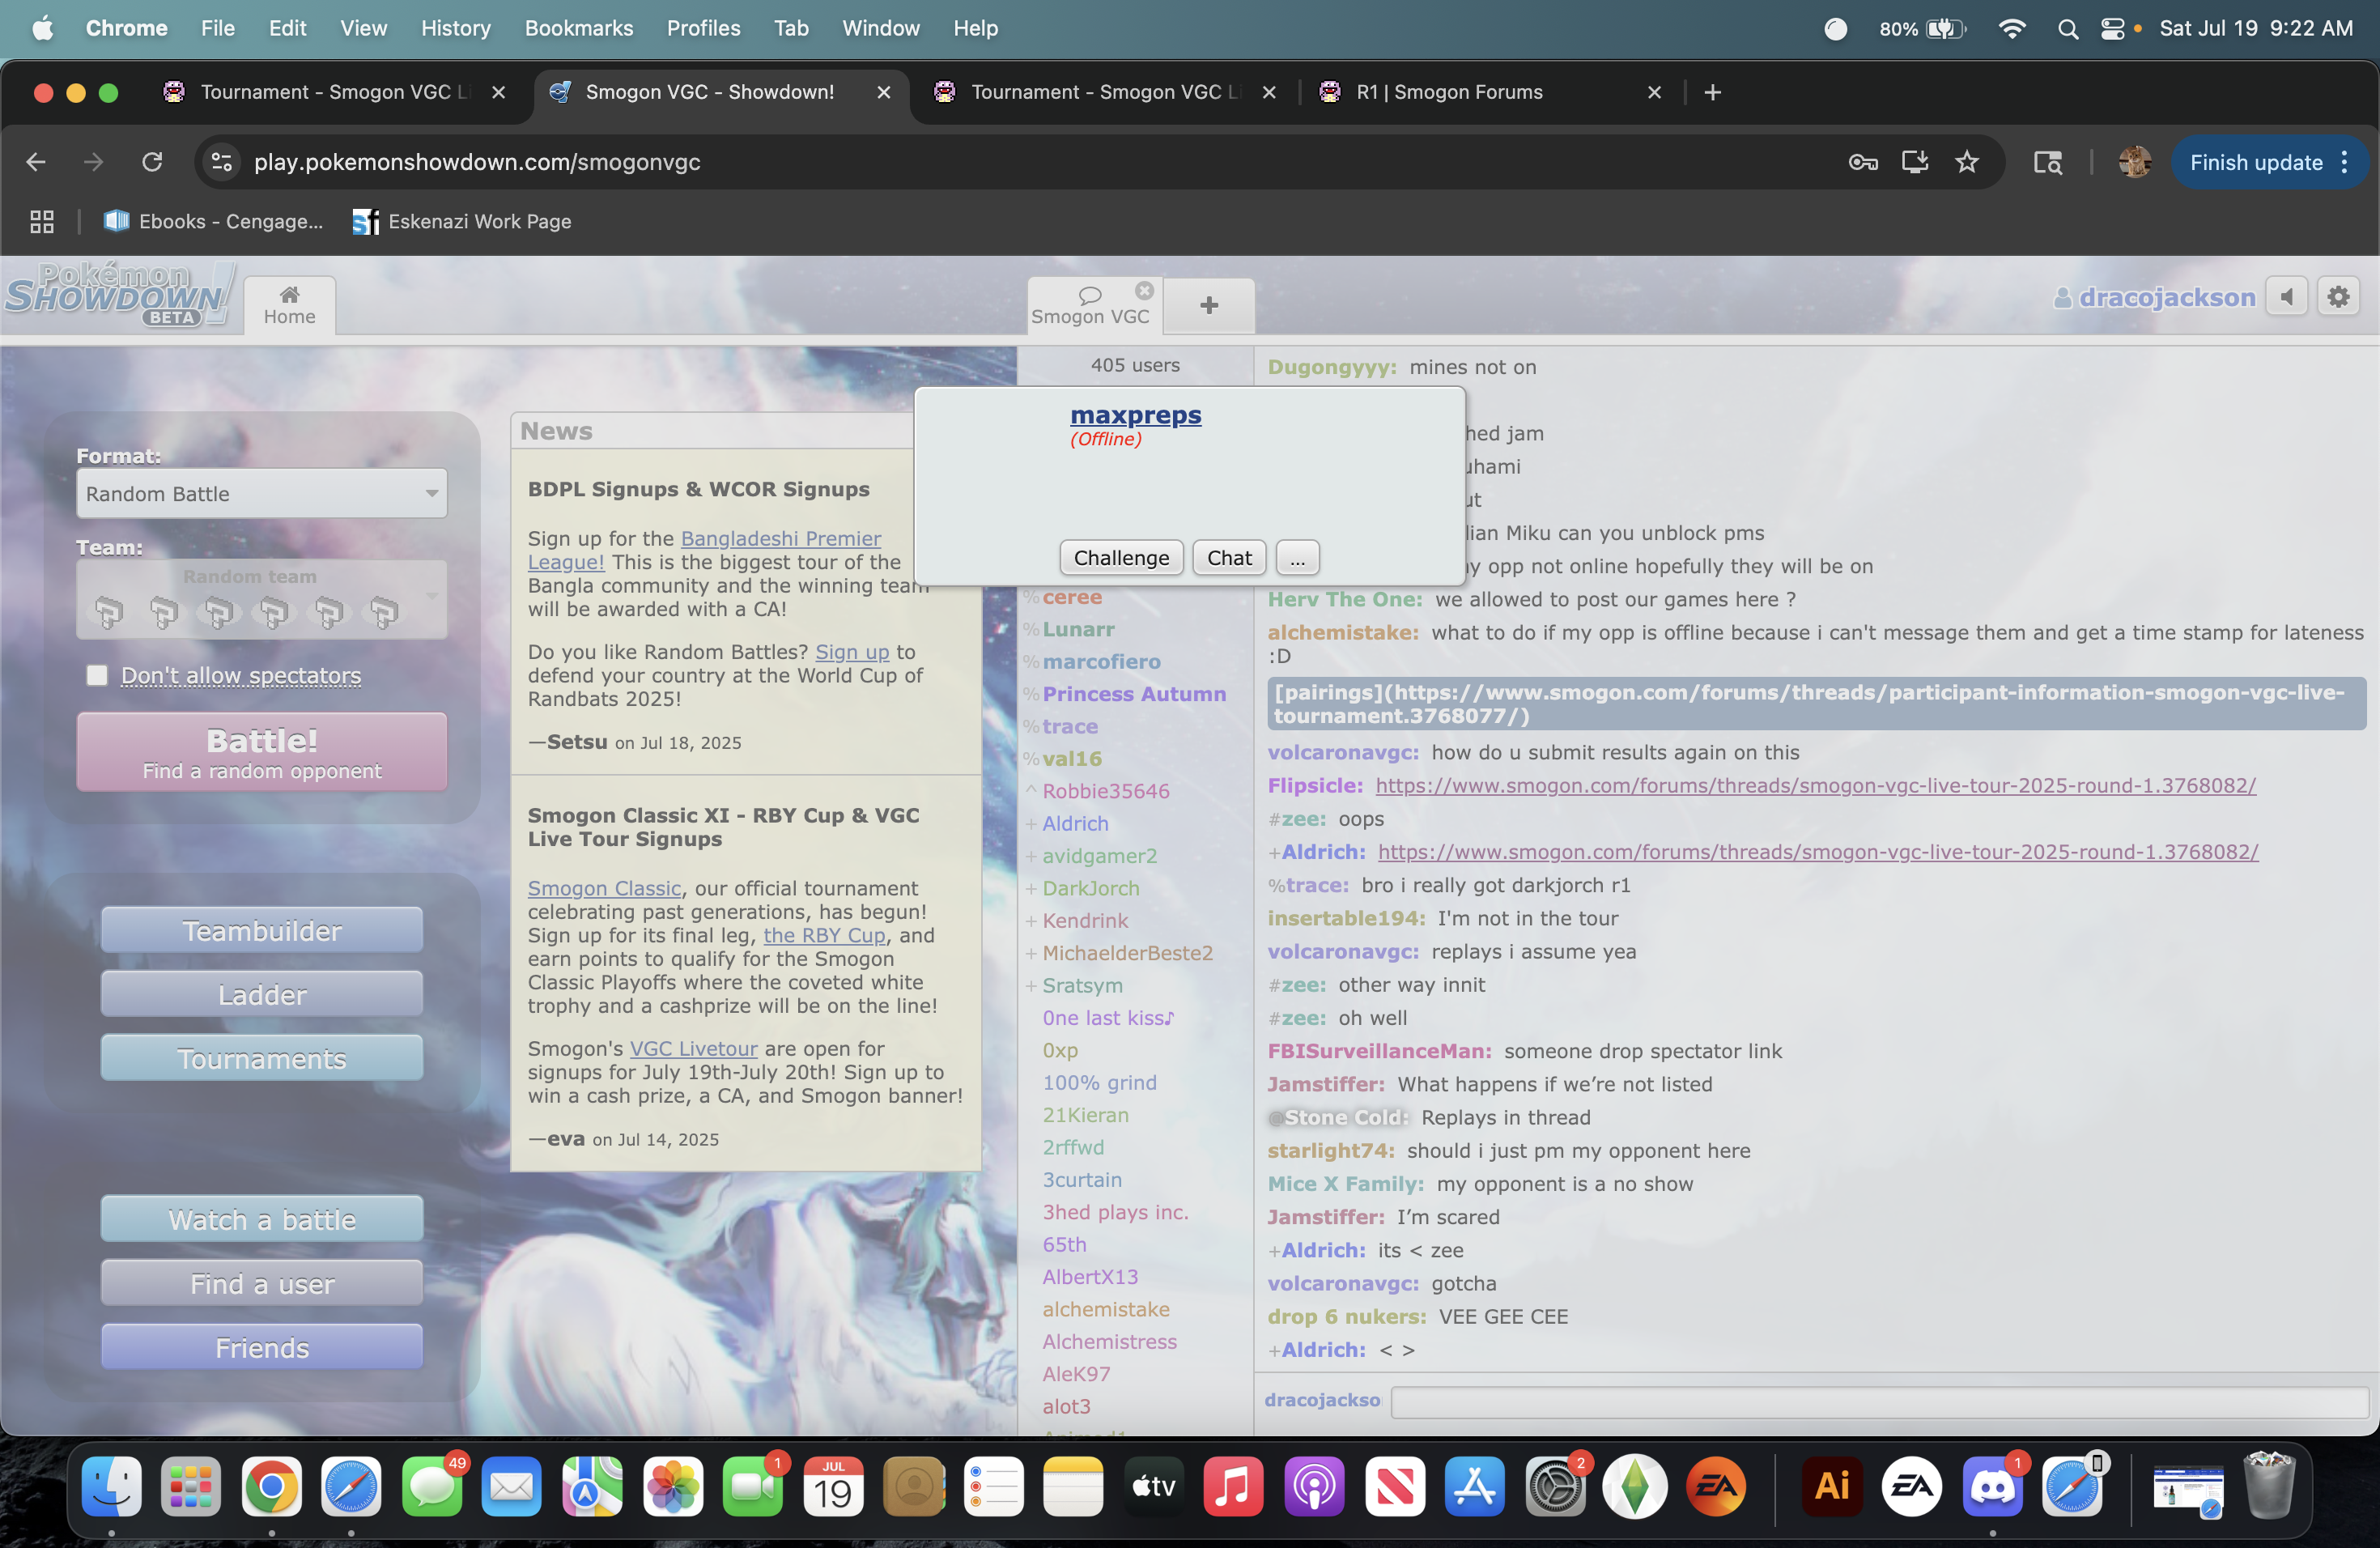View site information icon
Image resolution: width=2380 pixels, height=1548 pixels.
[221, 162]
